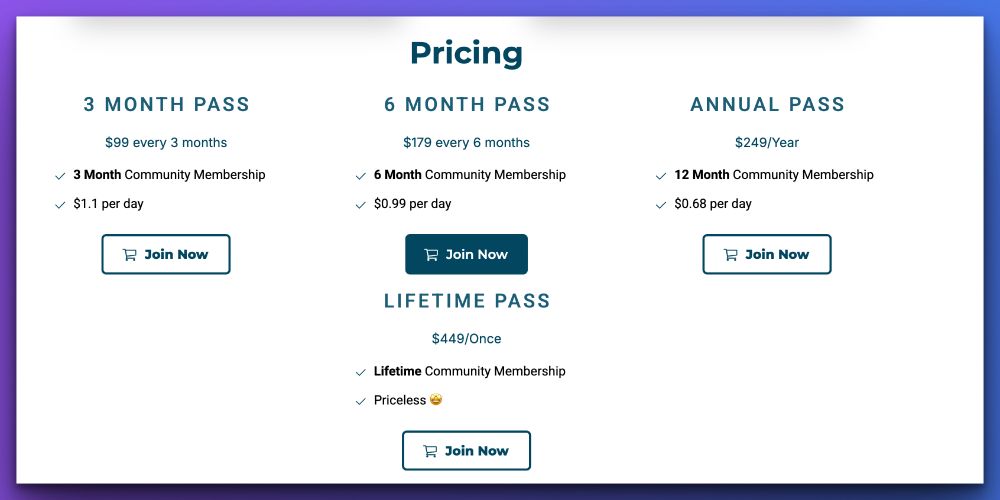Select the 3 MONTH PASS heading

click(166, 105)
